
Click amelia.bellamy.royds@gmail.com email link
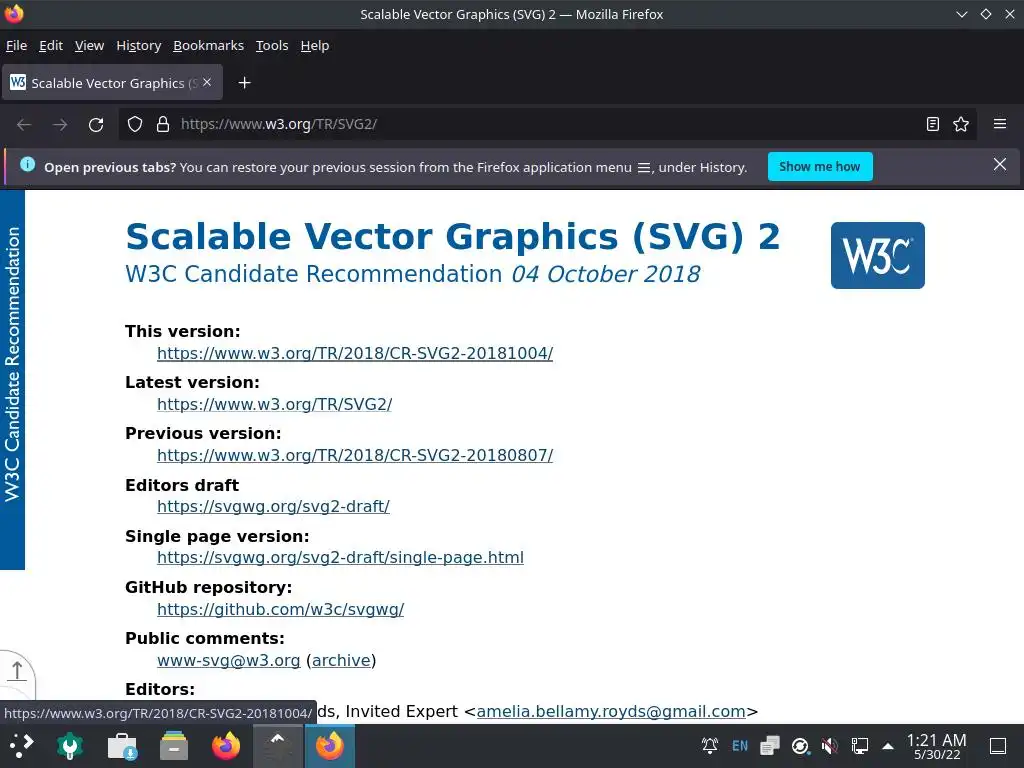point(611,711)
